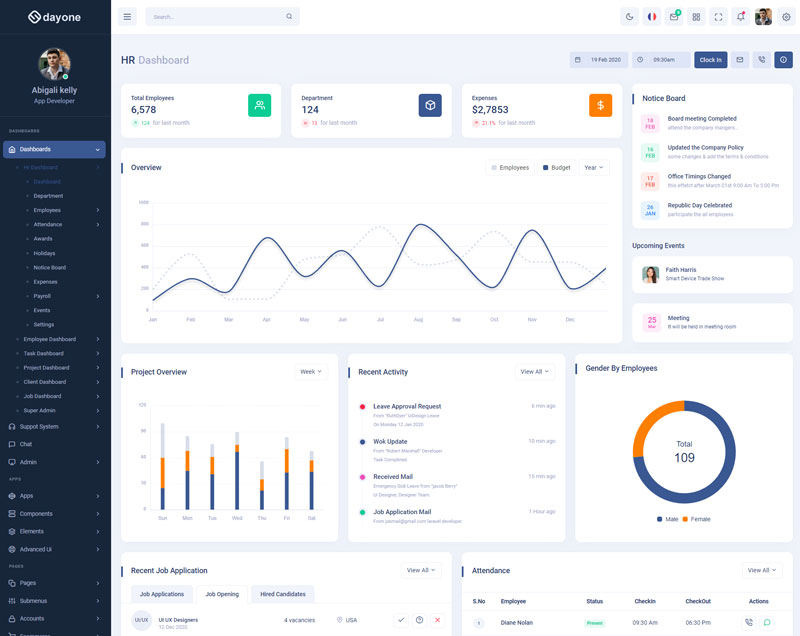800x636 pixels.
Task: Enter fullscreen mode using the header icon
Action: (719, 17)
